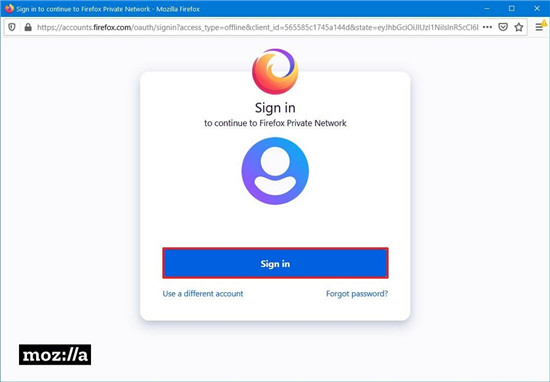Open the tracking protection shield icon
The height and width of the screenshot is (382, 550).
click(12, 27)
